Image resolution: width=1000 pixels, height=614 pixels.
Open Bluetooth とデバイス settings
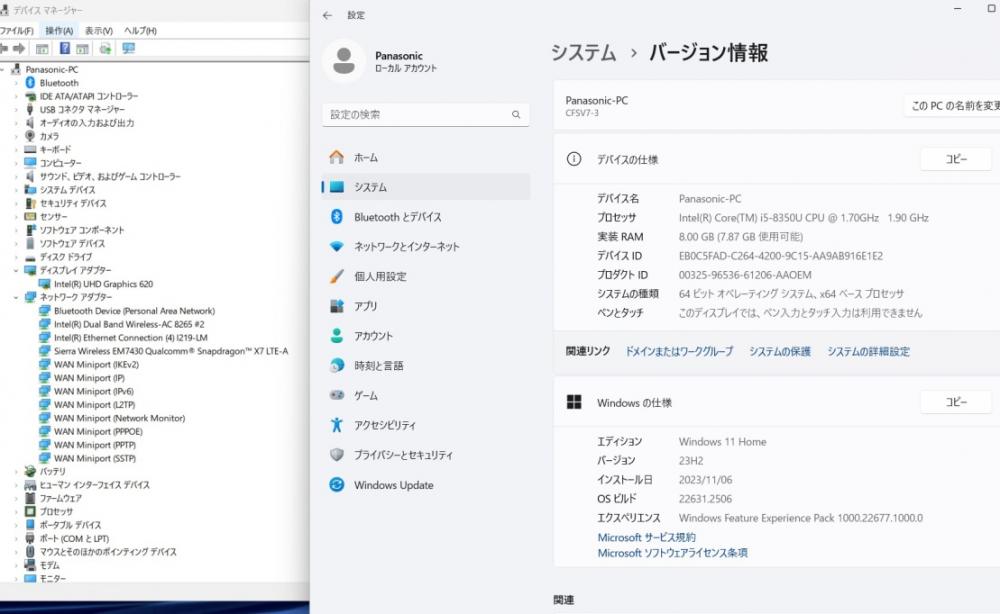[426, 217]
